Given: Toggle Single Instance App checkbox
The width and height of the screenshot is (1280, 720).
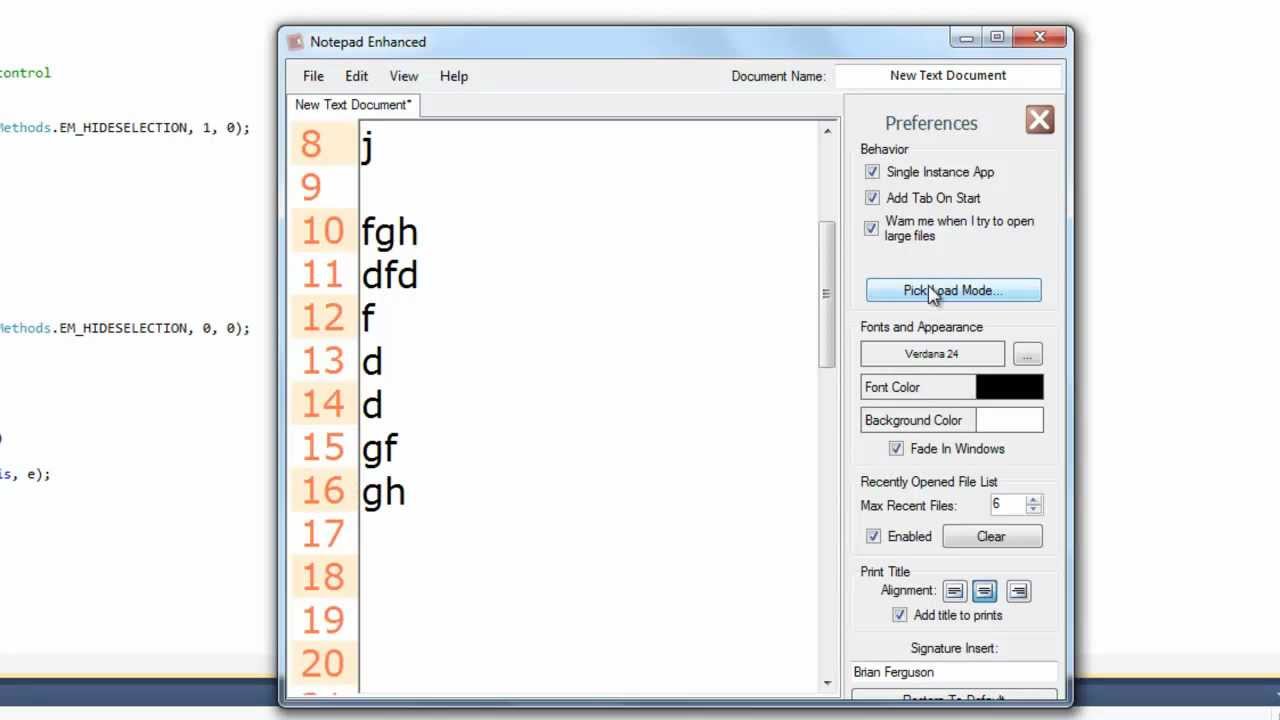Looking at the screenshot, I should click(x=872, y=172).
